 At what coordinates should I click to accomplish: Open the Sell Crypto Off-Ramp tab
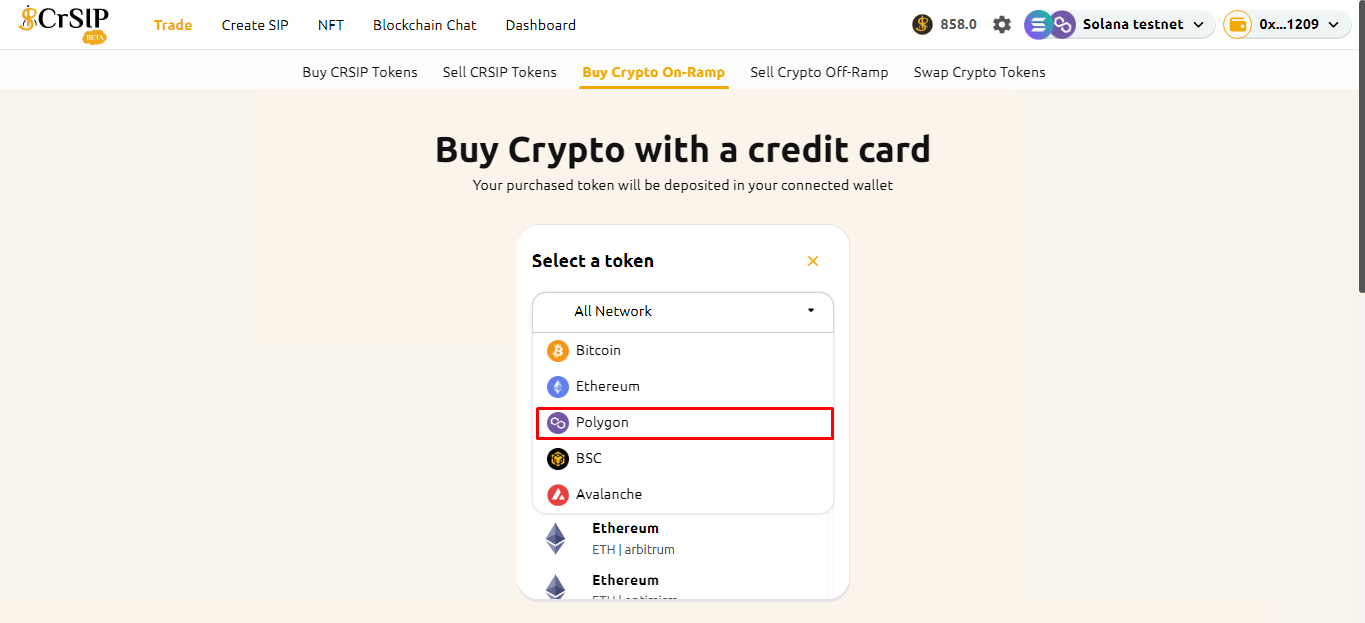pos(819,72)
